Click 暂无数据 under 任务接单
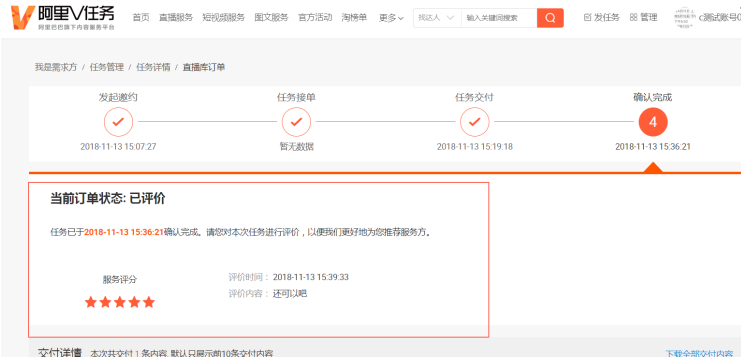Screen dimensions: 741x362 click(296, 147)
